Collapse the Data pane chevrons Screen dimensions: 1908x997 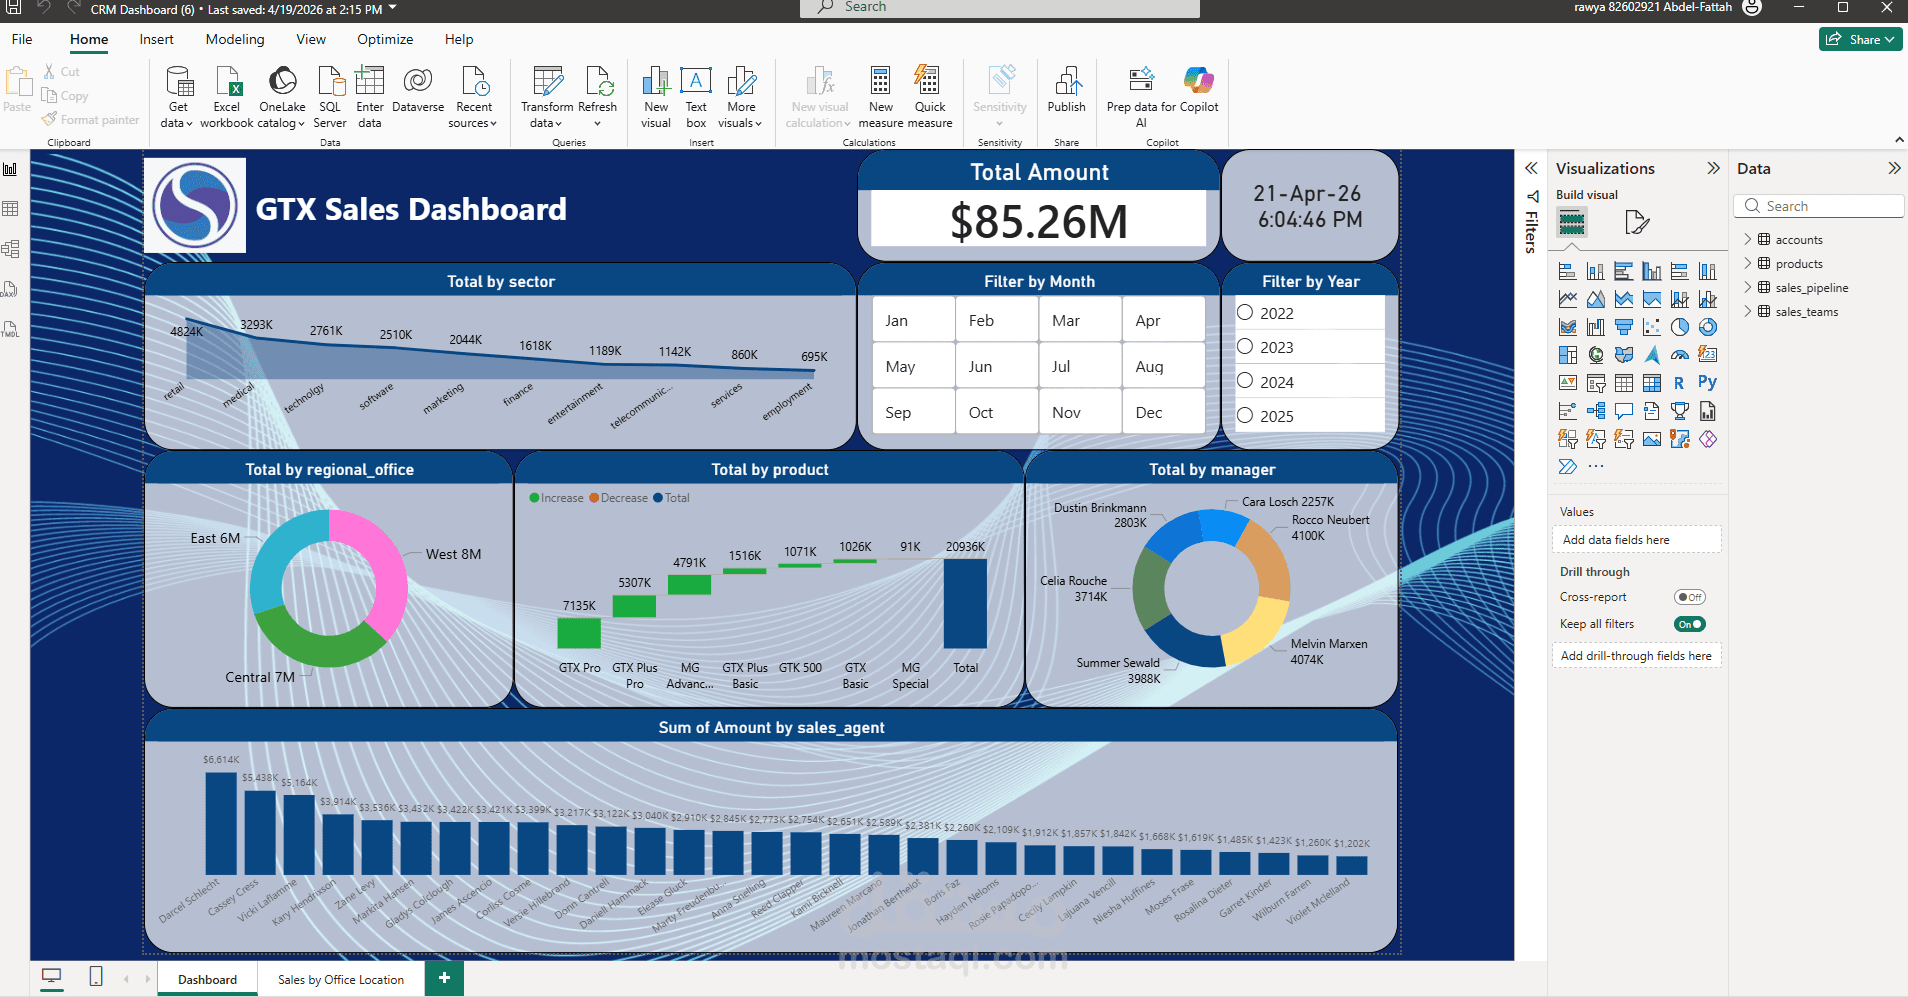pos(1893,168)
